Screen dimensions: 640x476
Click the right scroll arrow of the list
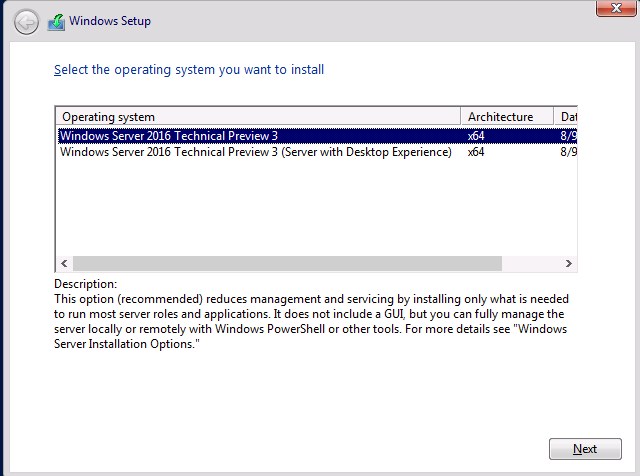coord(569,263)
